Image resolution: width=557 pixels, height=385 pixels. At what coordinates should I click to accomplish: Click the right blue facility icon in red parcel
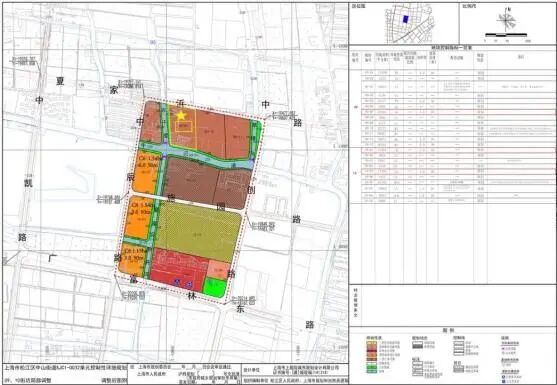point(189,283)
